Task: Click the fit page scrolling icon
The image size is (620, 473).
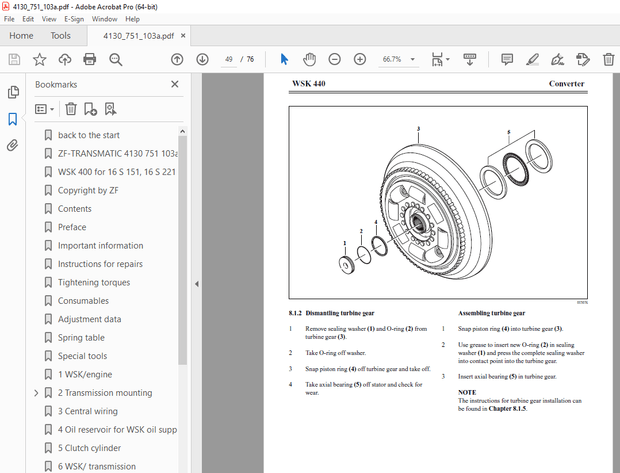Action: (x=437, y=60)
